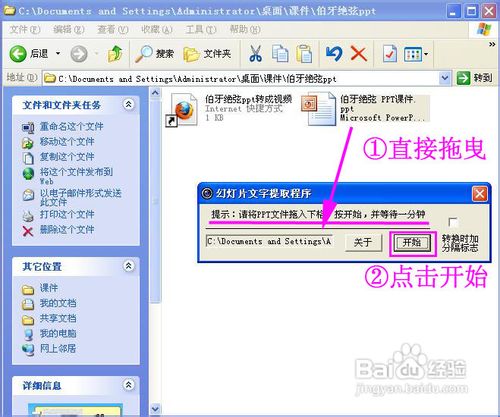The image size is (500, 417).
Task: Open the Views dropdown button
Action: [416, 54]
